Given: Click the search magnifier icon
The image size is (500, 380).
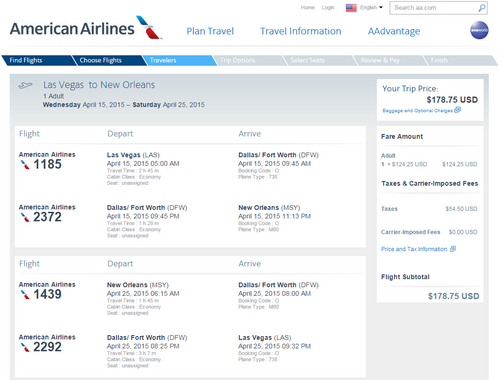Looking at the screenshot, I should coord(482,8).
